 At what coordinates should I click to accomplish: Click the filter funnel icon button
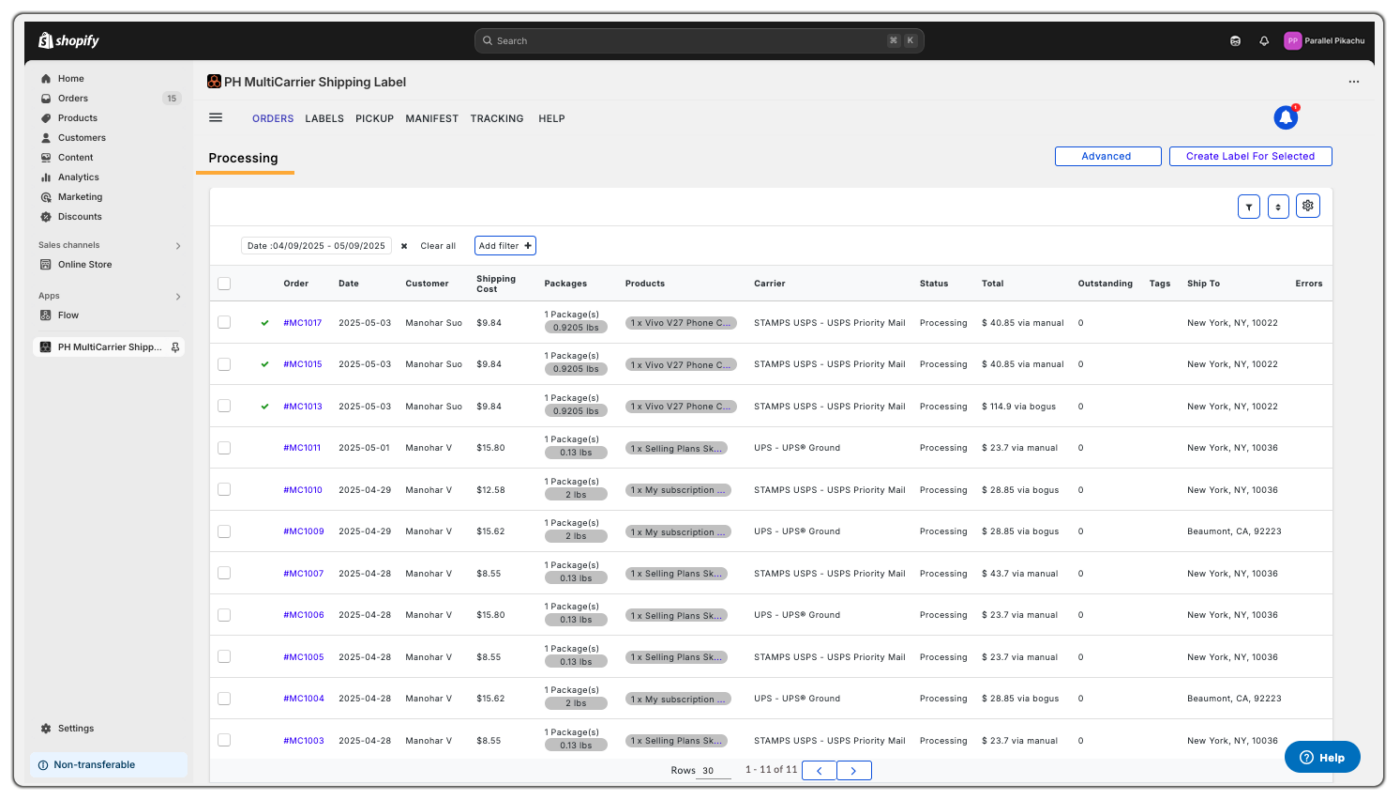click(1248, 207)
